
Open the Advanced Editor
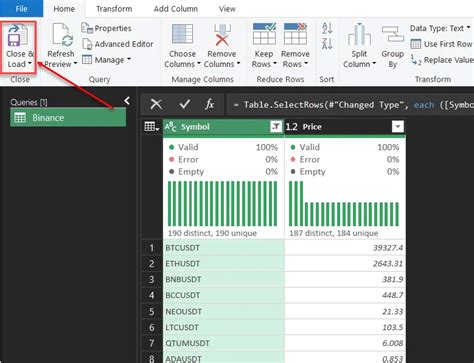[118, 44]
